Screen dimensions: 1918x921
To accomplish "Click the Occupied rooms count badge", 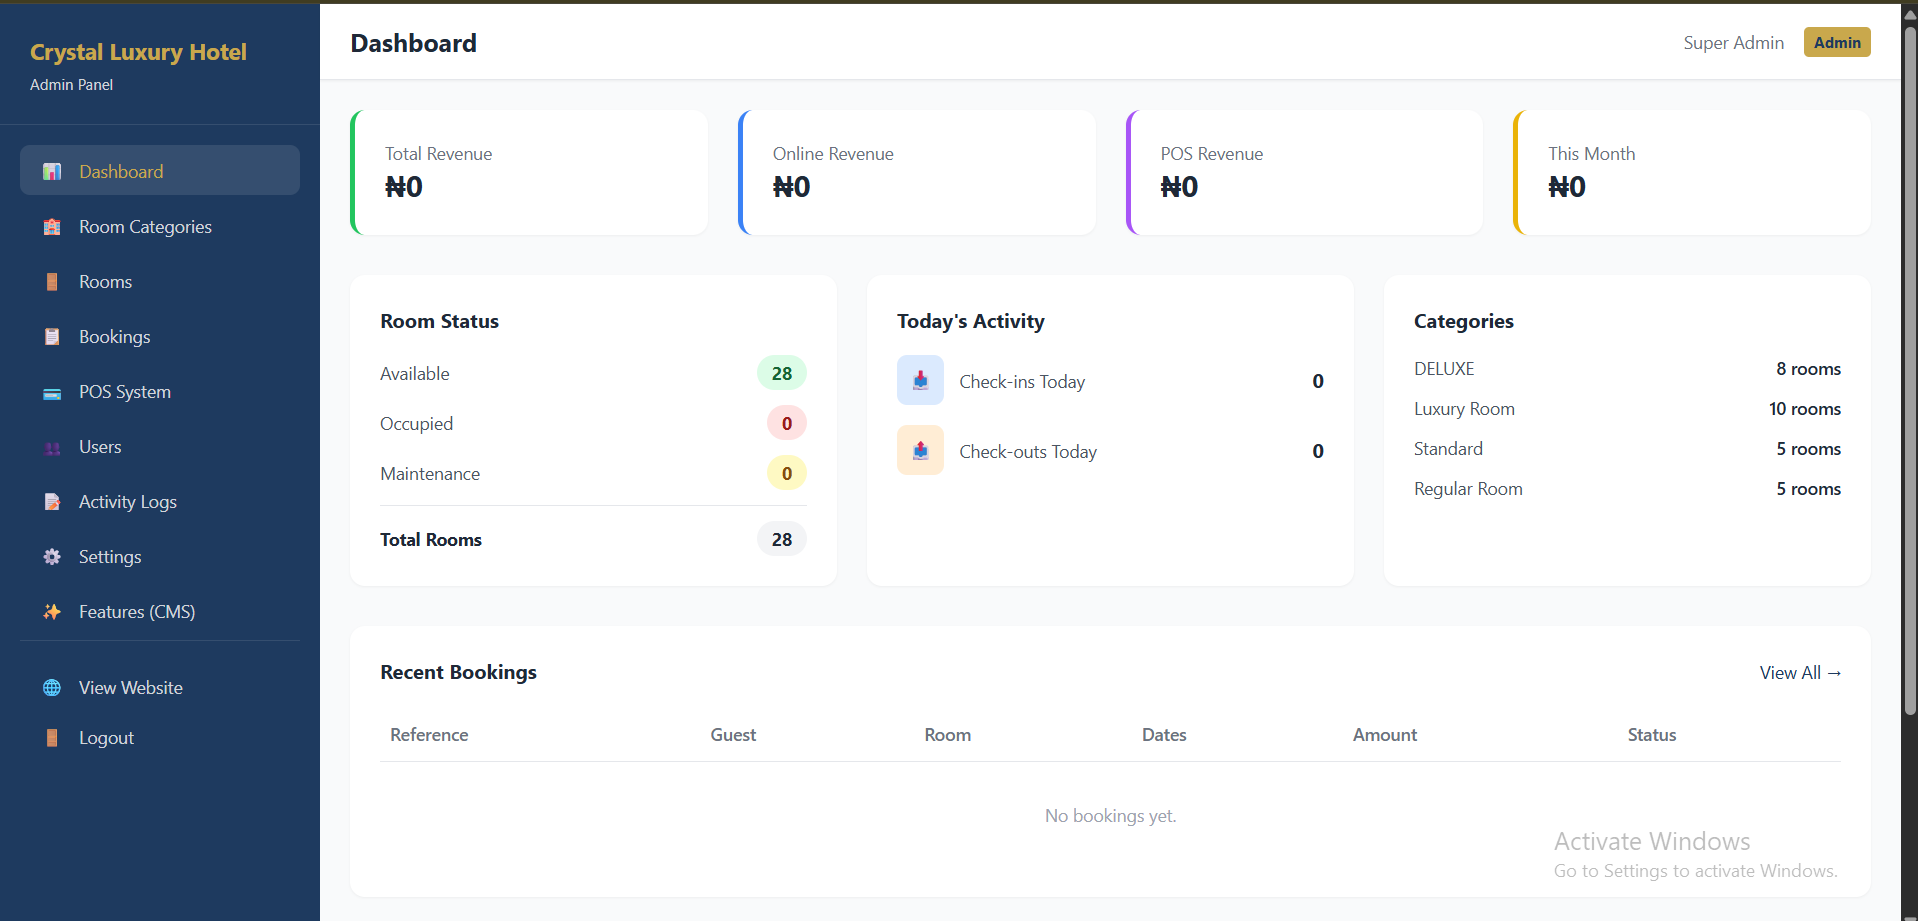I will pyautogui.click(x=786, y=422).
